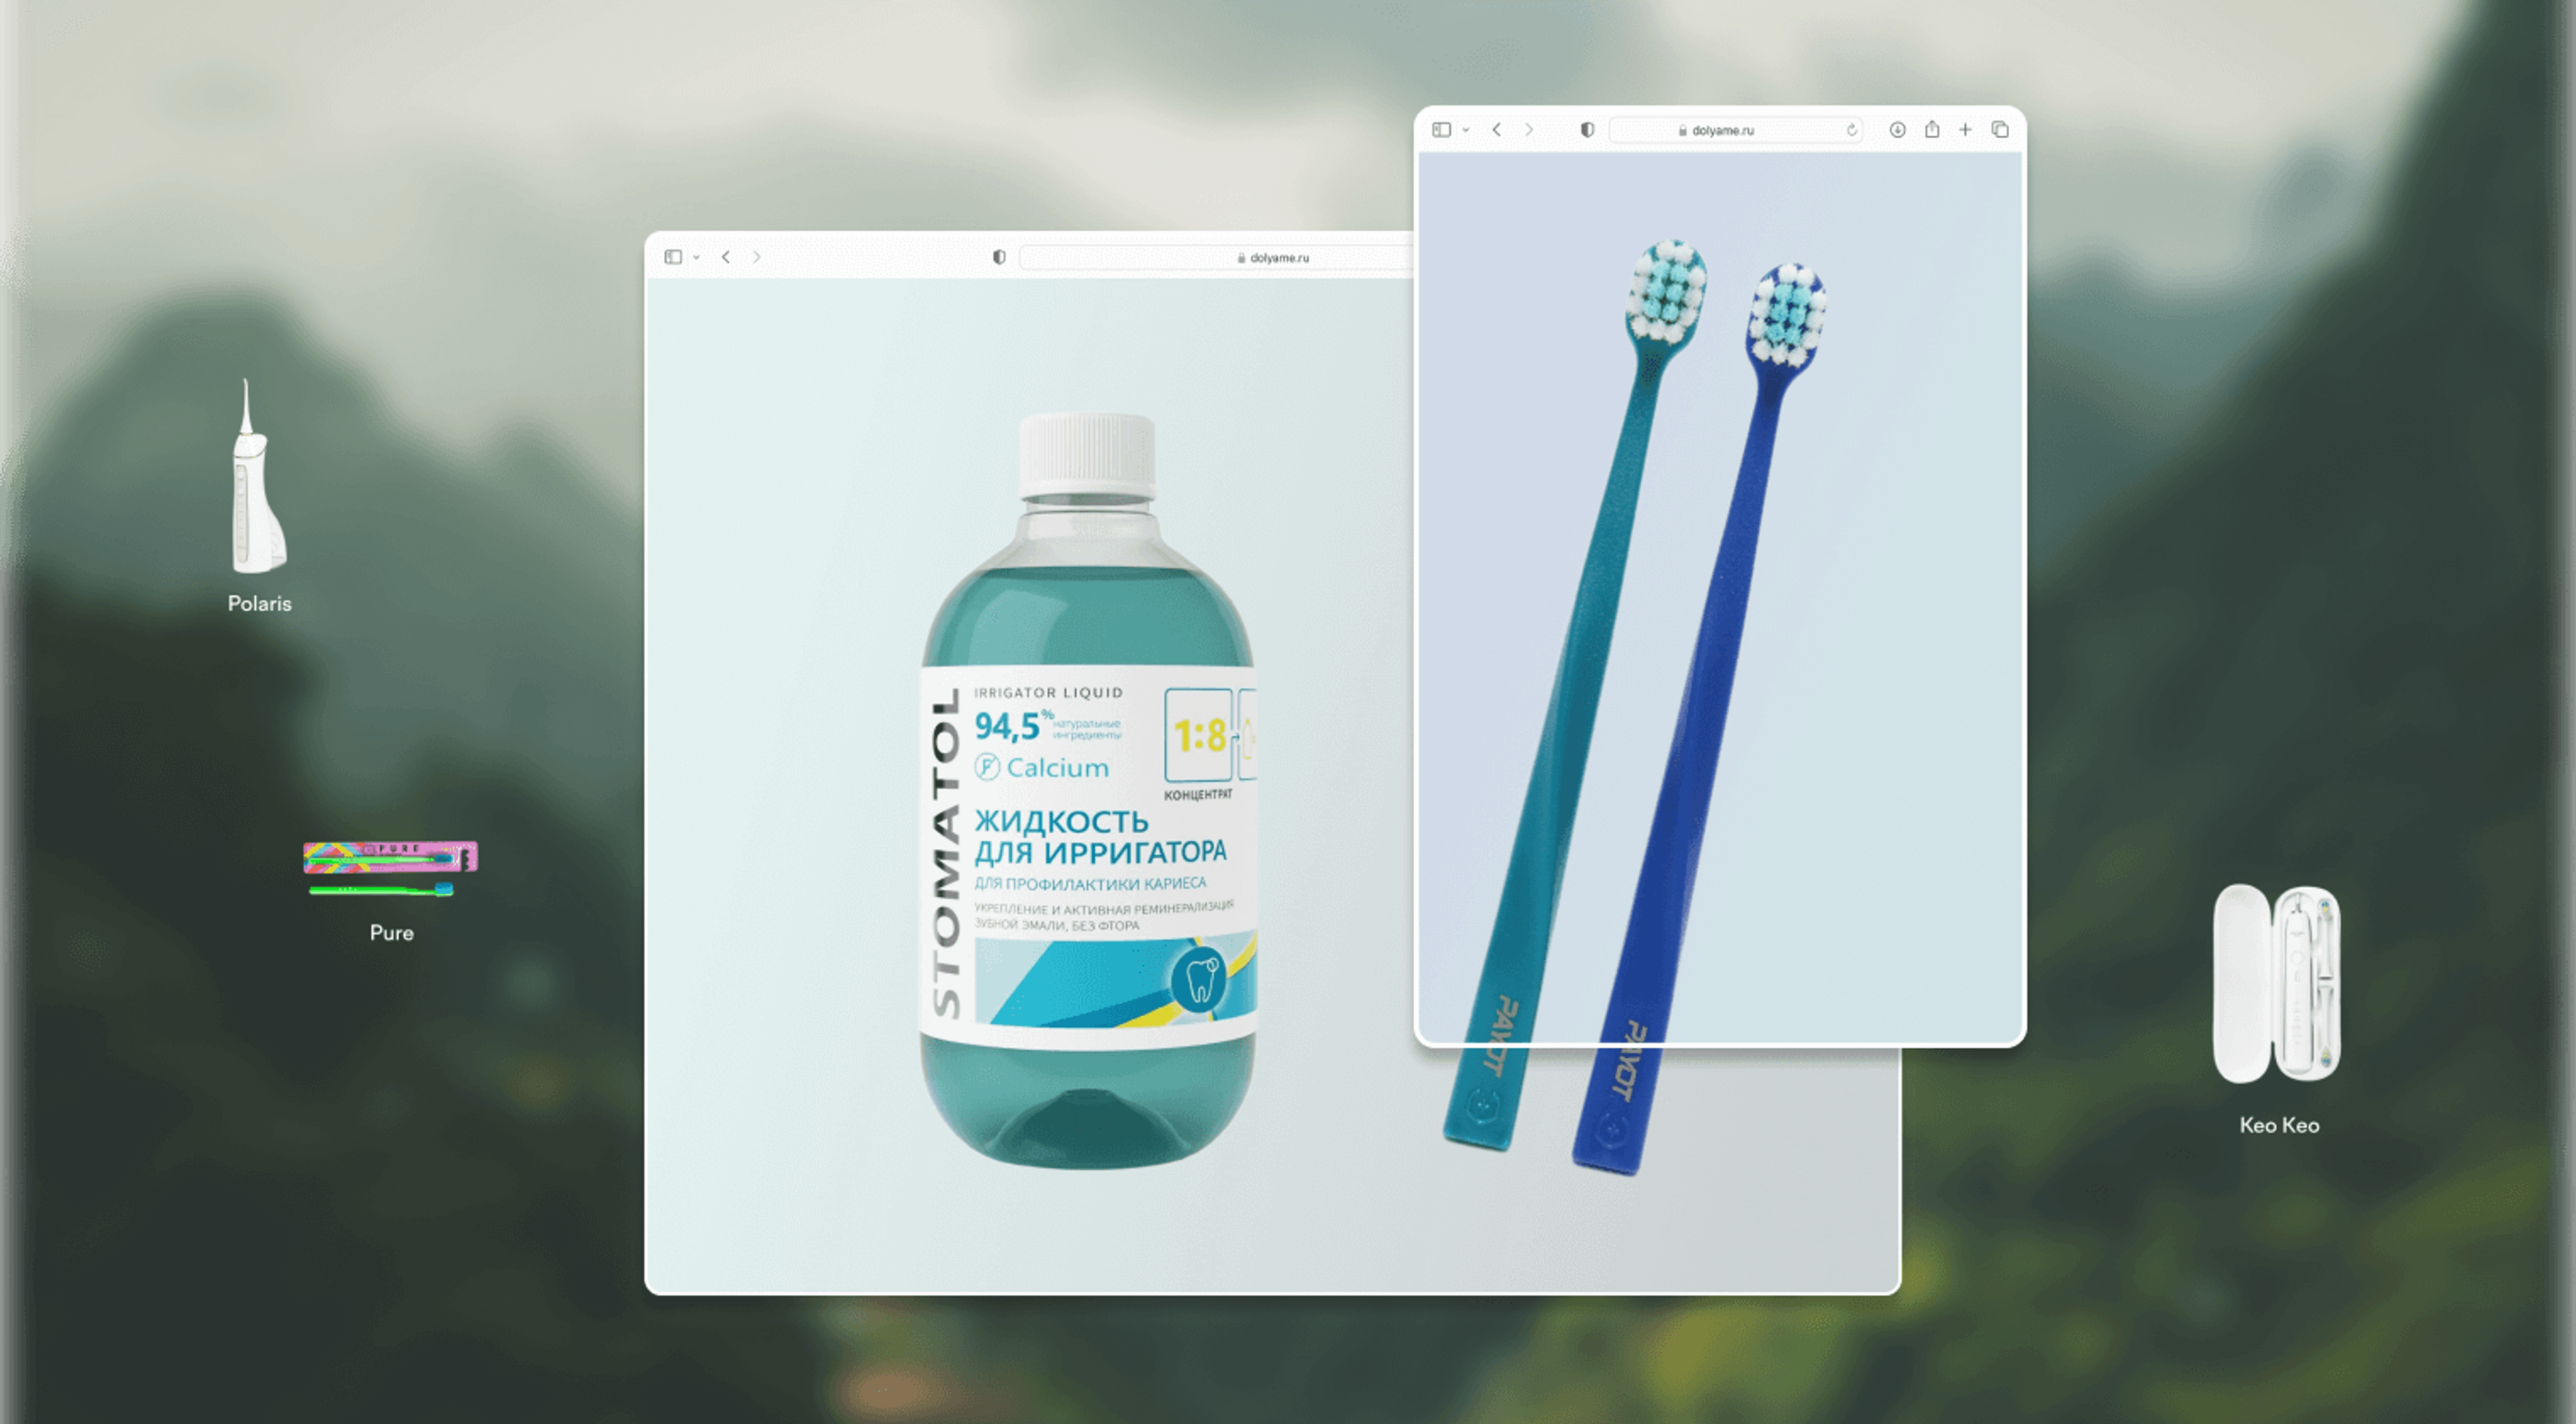2576x1424 pixels.
Task: Click the refresh icon in the browser
Action: coord(1851,130)
